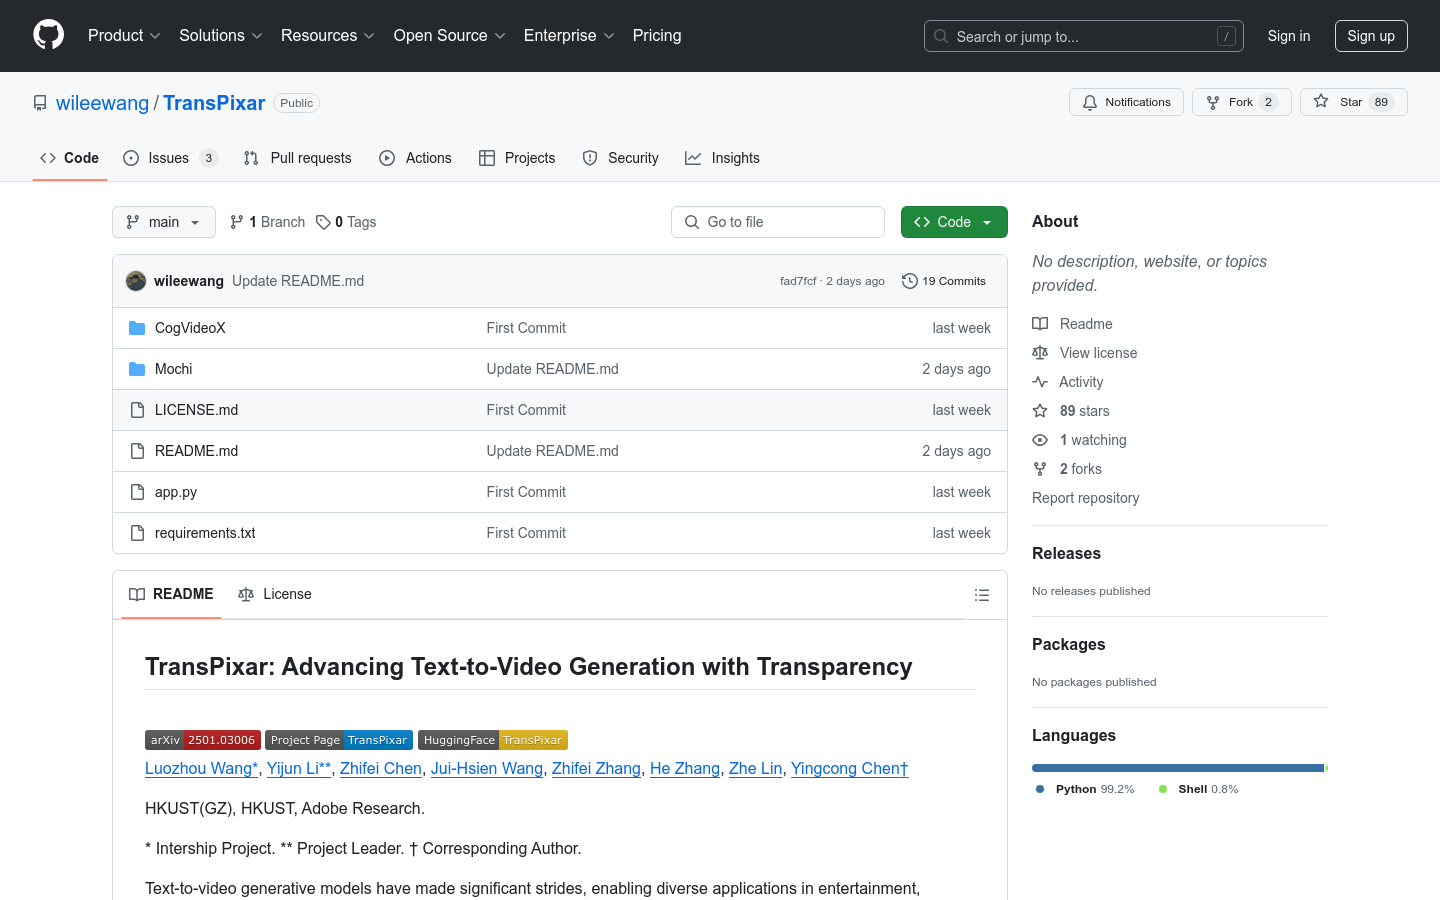Select the License tab in README panel
The height and width of the screenshot is (900, 1440).
275,594
